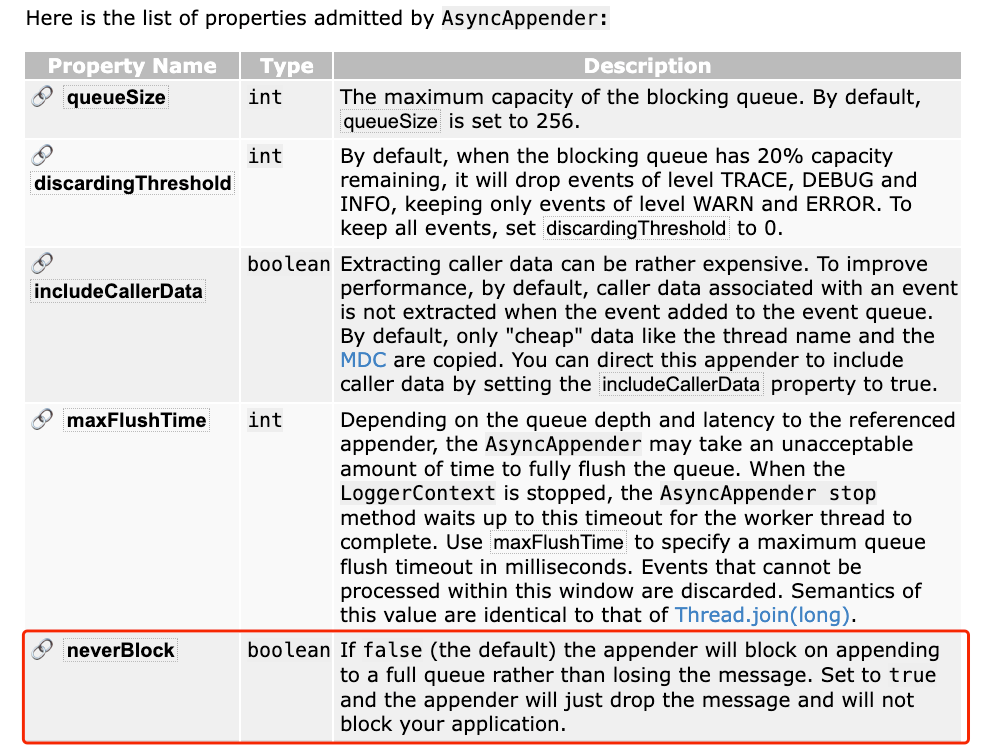This screenshot has height=751, width=1000.
Task: Click the anchor link icon beside queueSize
Action: (42, 96)
